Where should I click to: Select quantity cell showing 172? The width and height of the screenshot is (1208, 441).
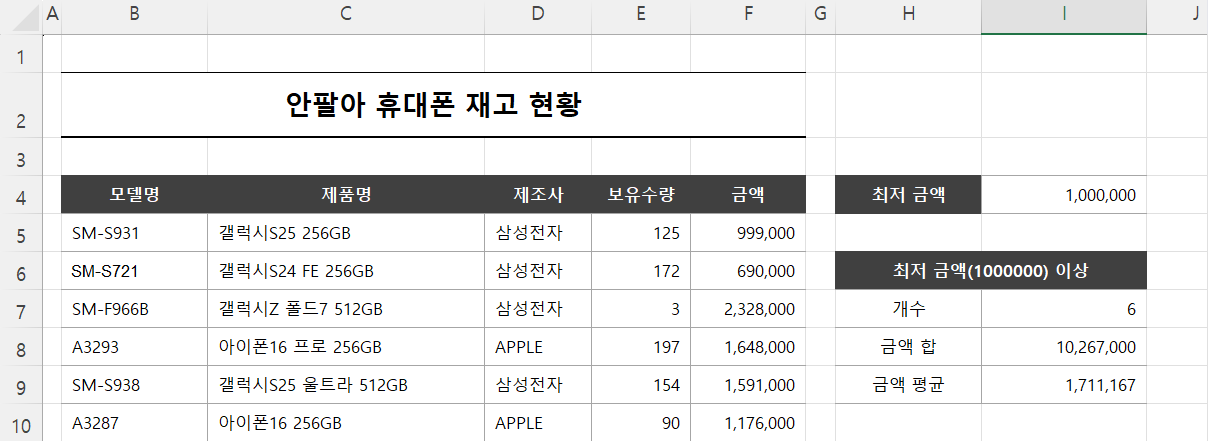641,271
